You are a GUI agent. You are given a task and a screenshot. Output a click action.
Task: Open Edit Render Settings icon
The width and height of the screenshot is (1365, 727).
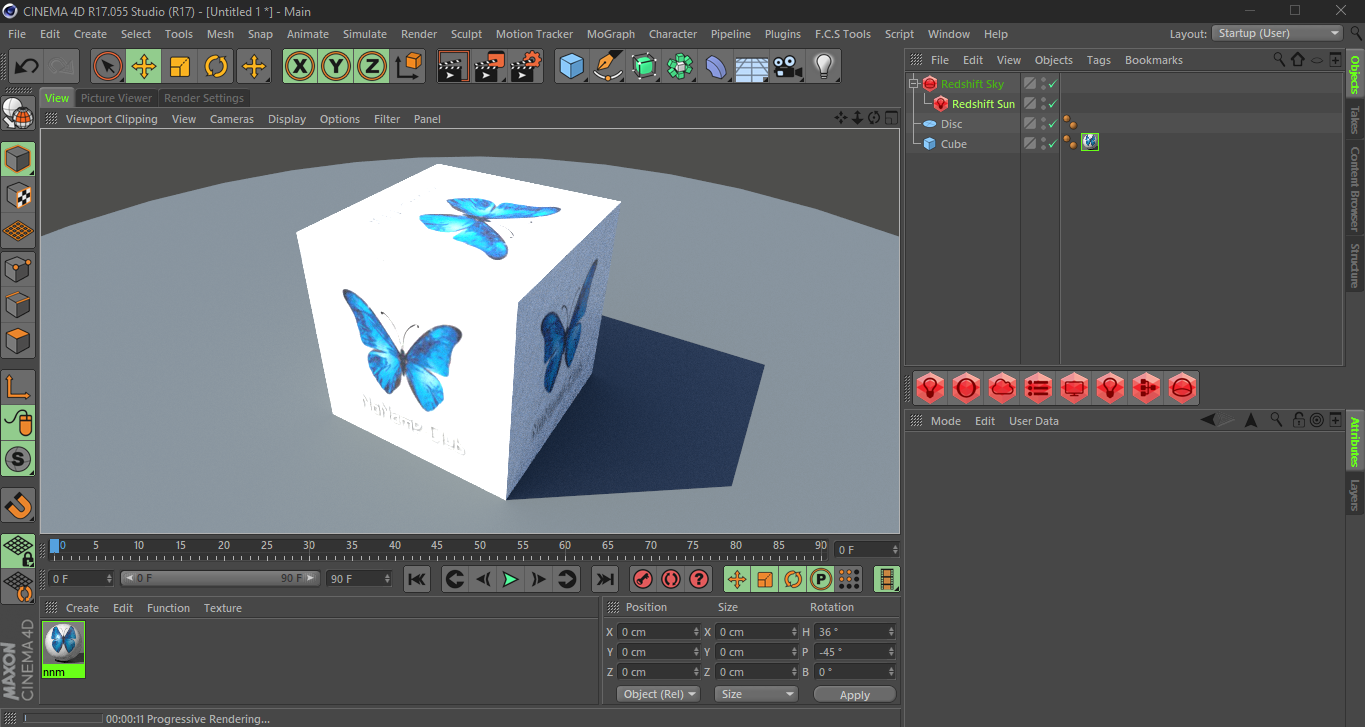tap(526, 67)
